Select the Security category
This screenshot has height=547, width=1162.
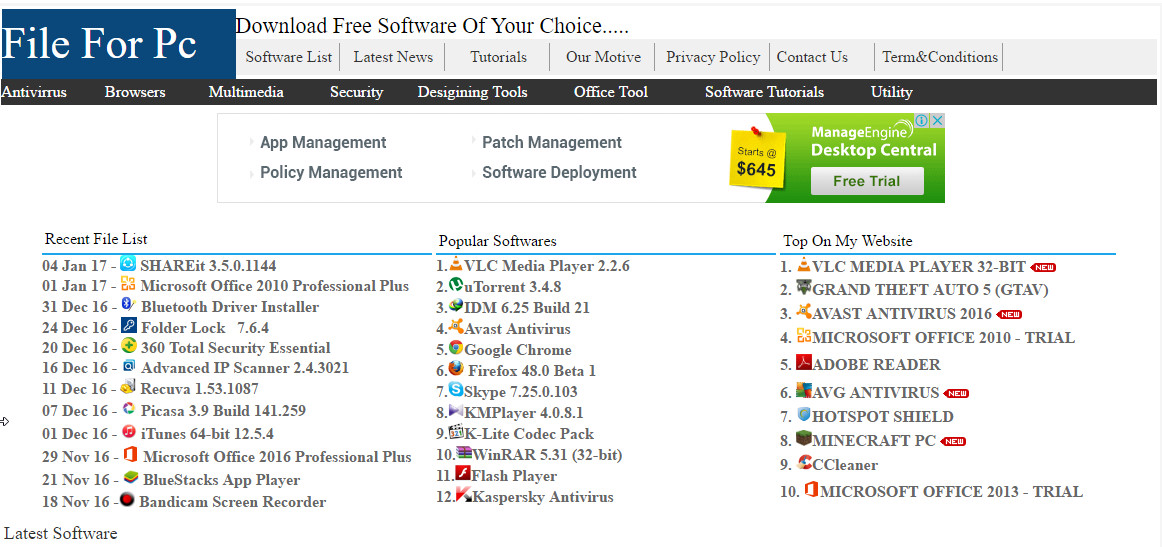coord(356,92)
